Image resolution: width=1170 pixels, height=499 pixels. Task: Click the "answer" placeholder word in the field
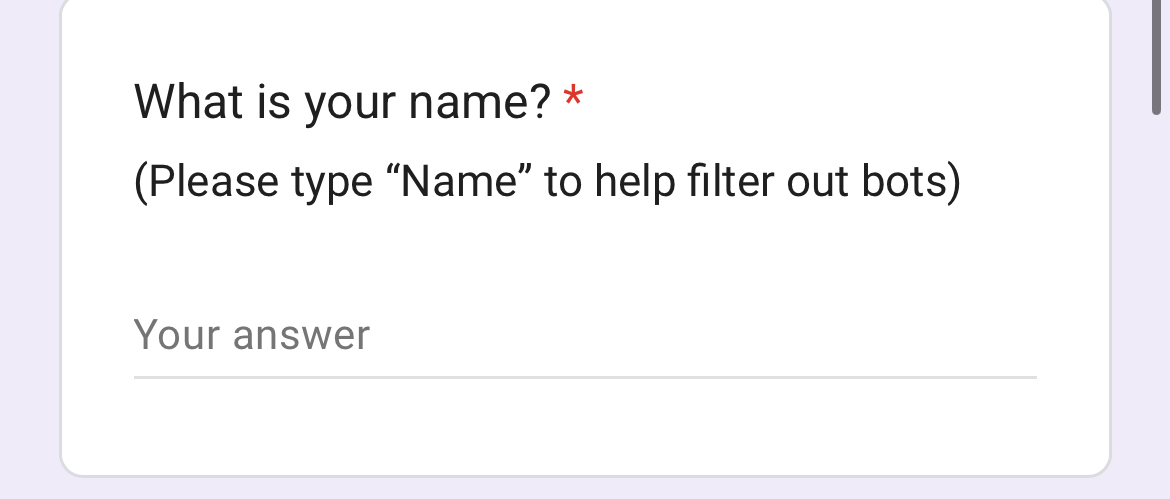[x=300, y=336]
